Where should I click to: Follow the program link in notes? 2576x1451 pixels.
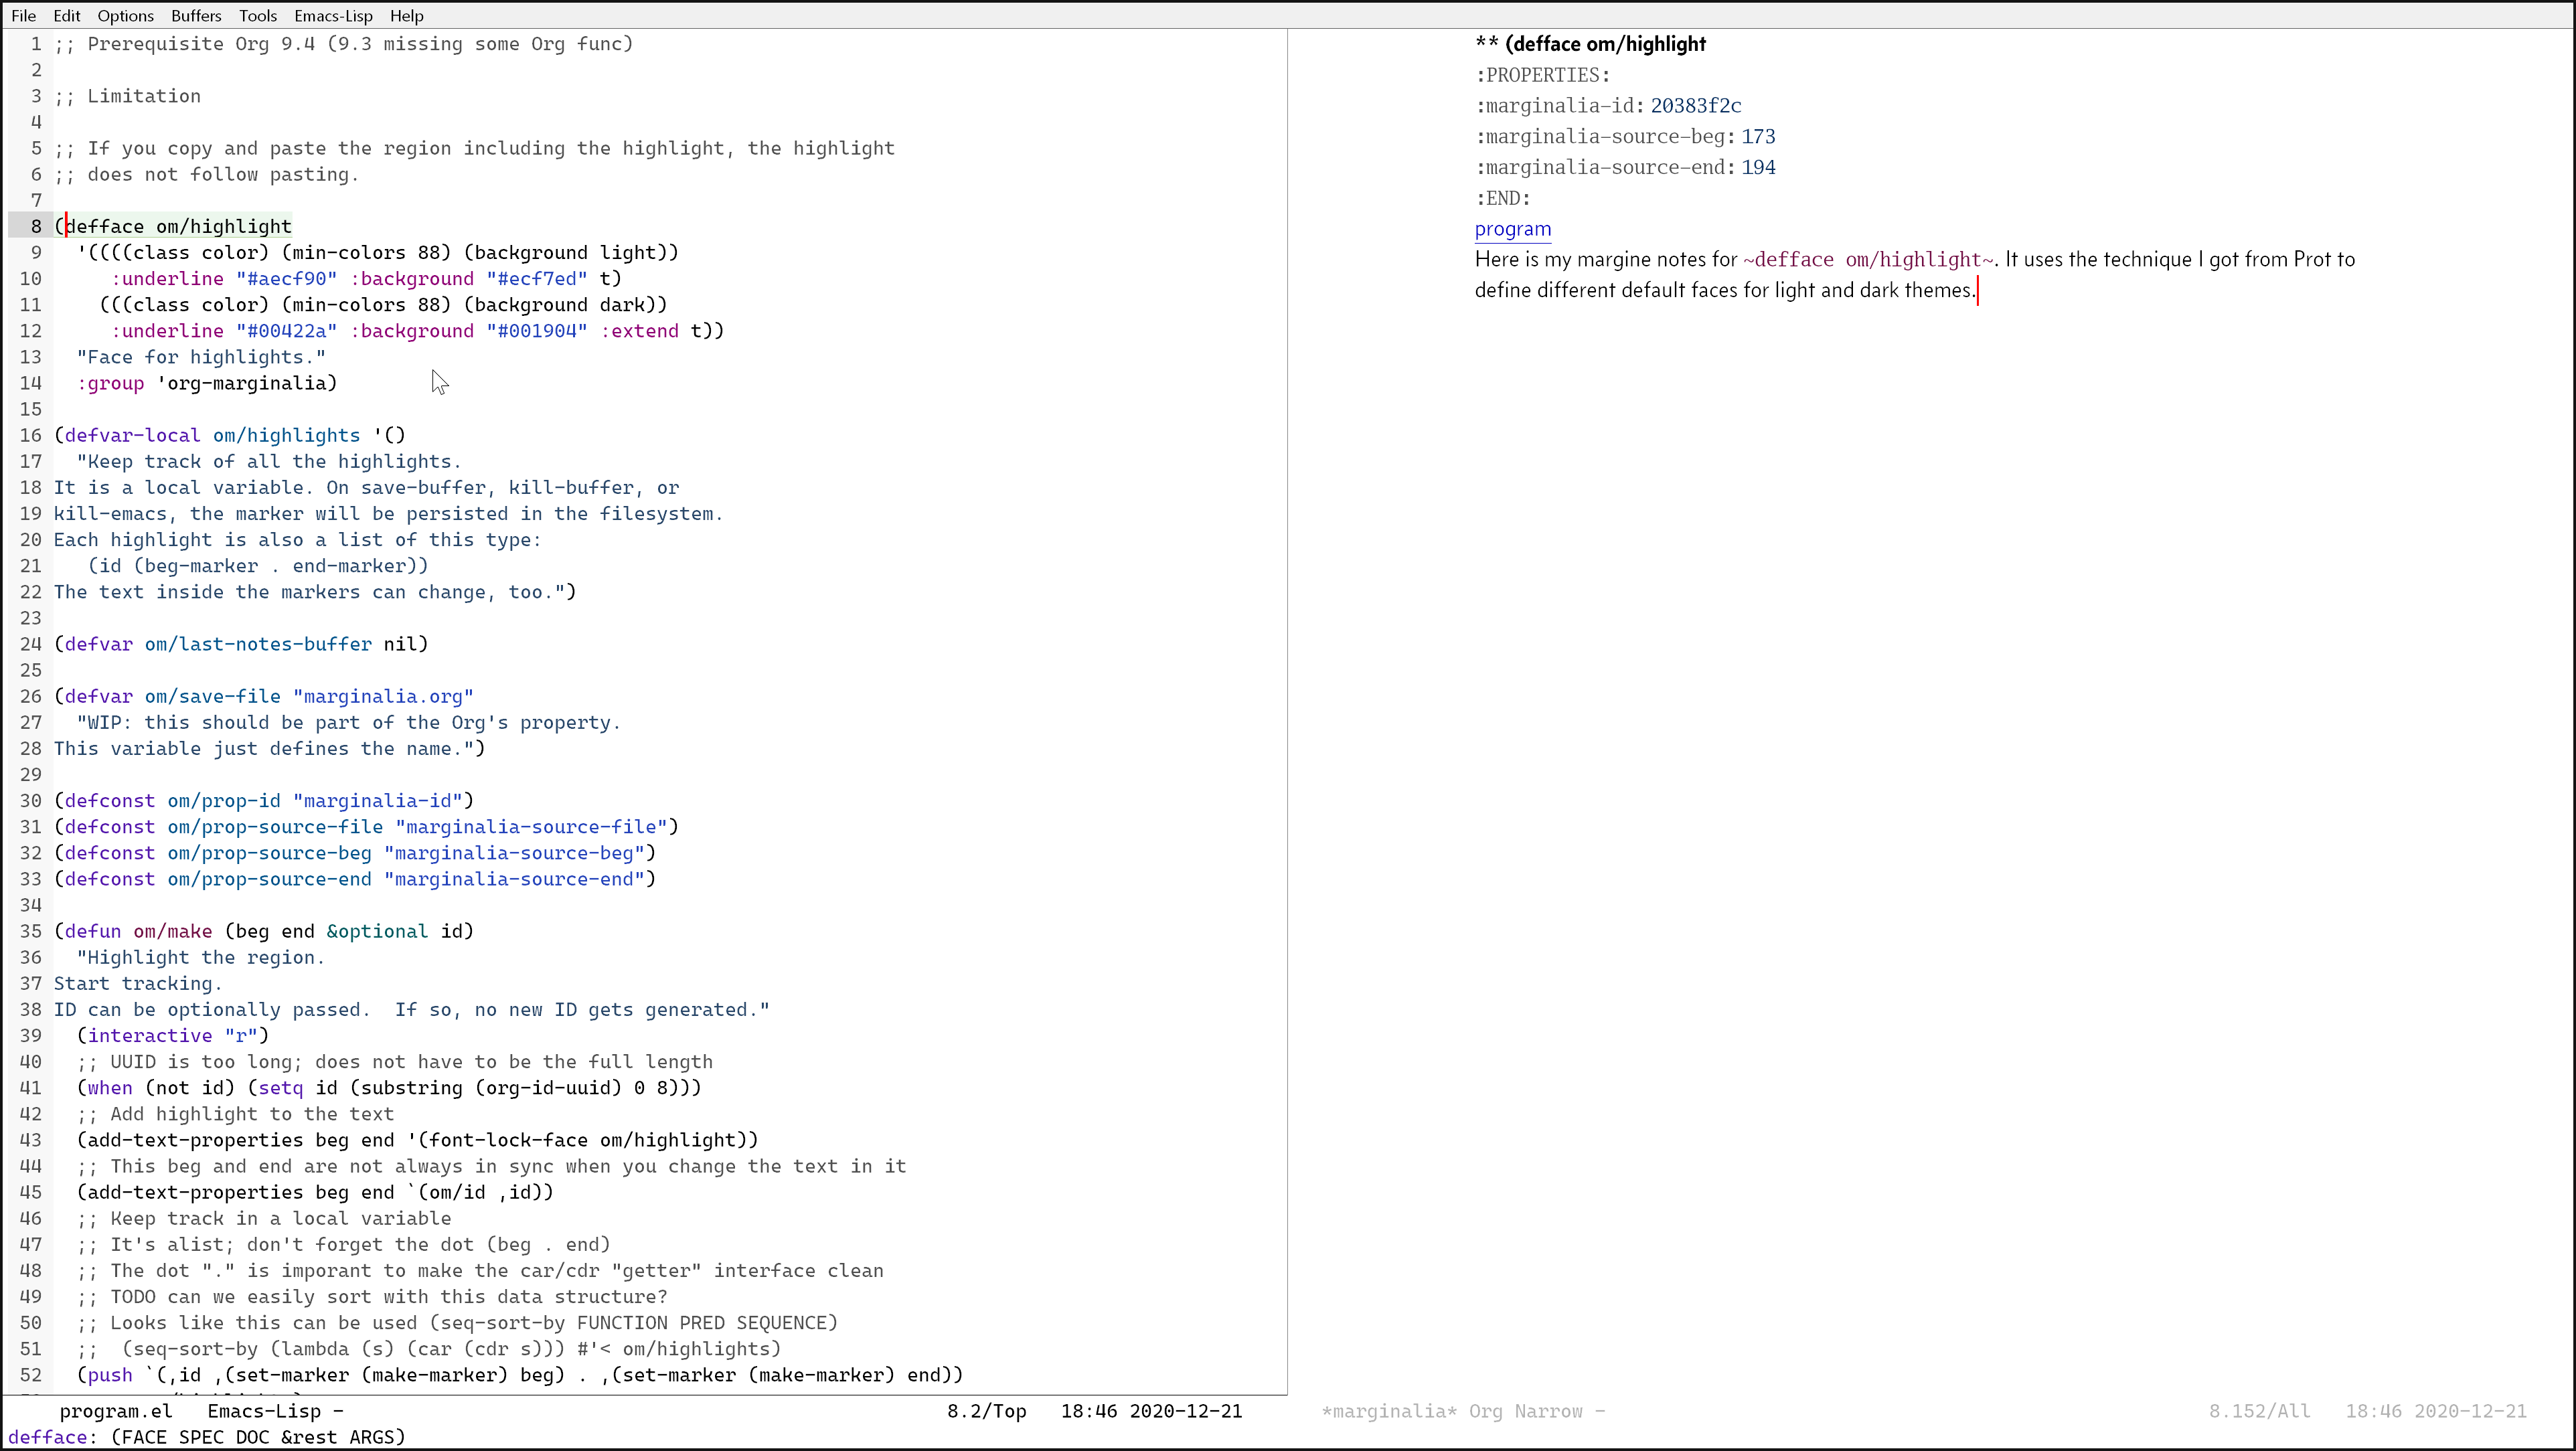point(1512,229)
